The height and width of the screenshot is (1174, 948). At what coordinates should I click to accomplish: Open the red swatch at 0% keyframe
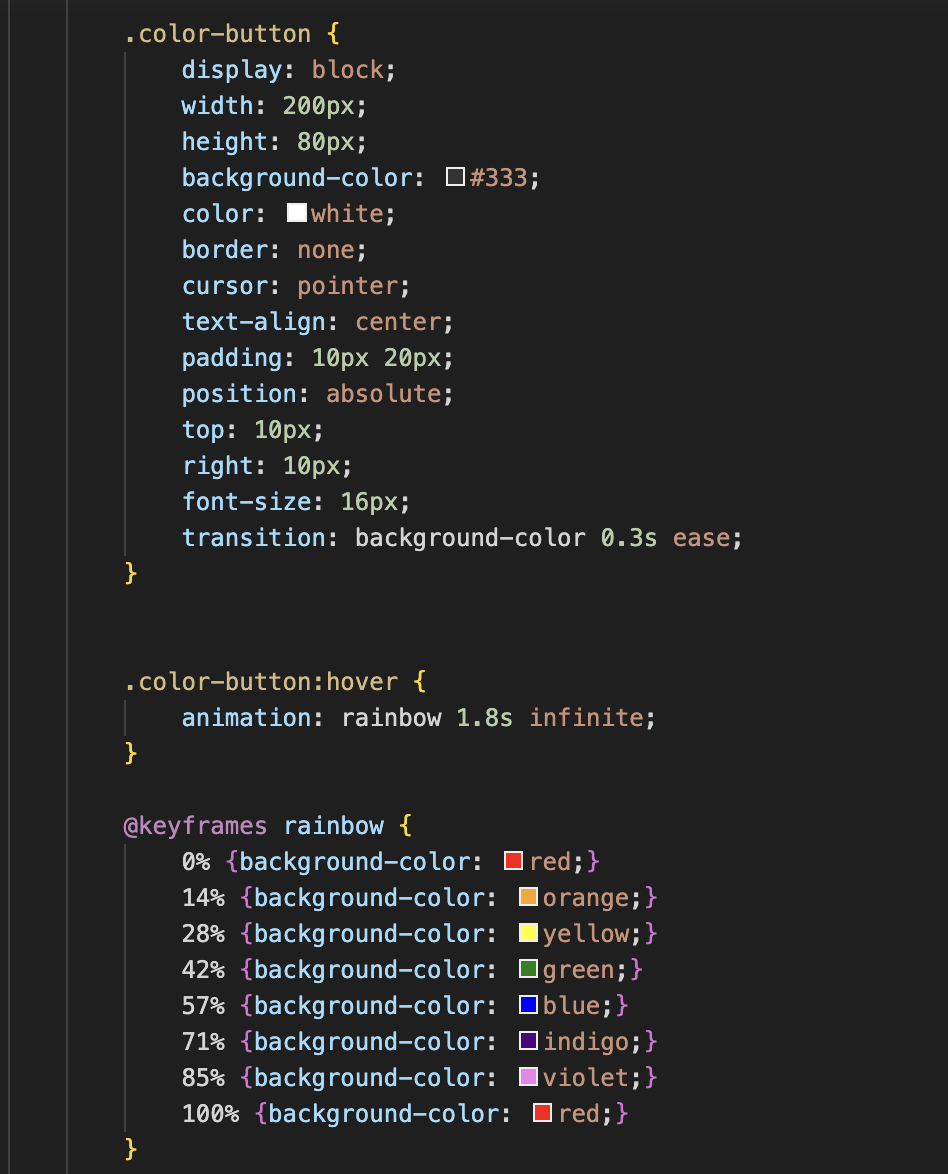(514, 862)
